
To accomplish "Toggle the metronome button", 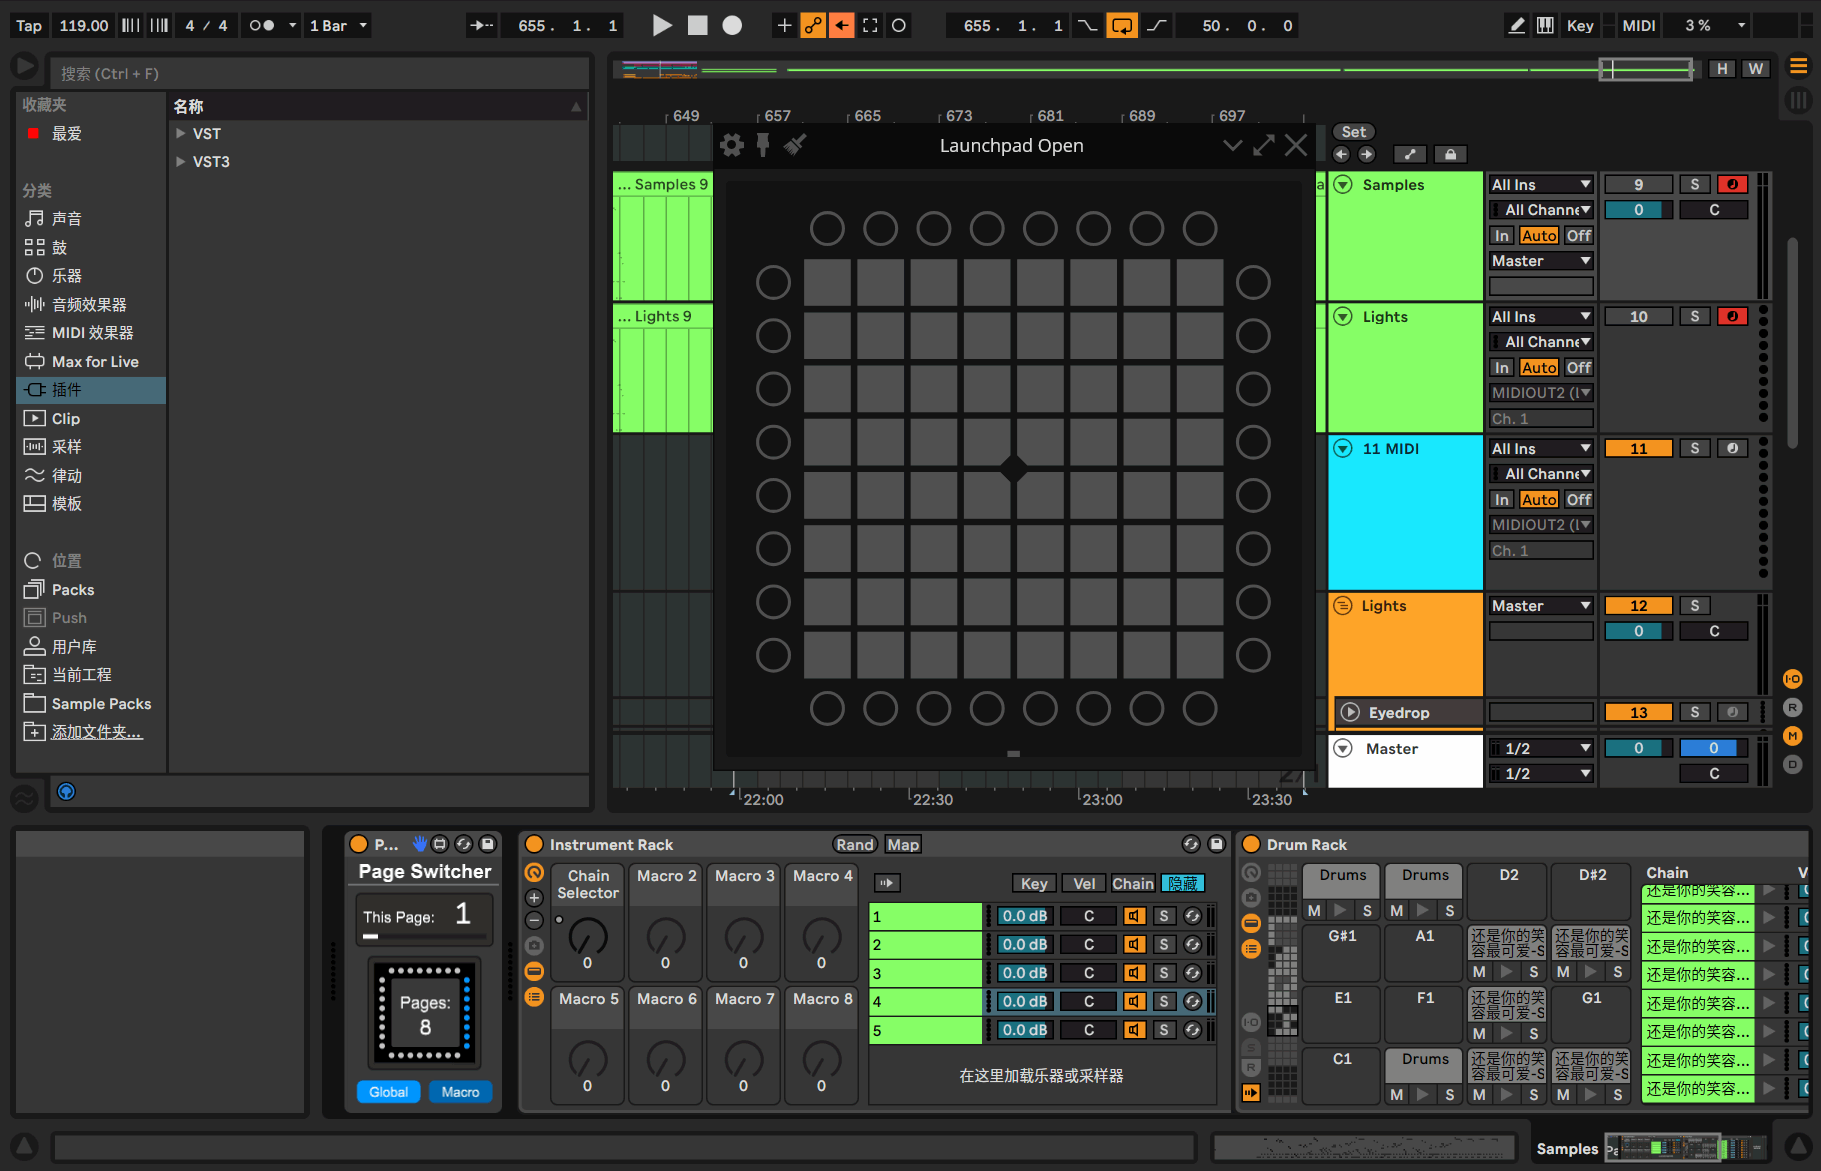I will pos(262,26).
